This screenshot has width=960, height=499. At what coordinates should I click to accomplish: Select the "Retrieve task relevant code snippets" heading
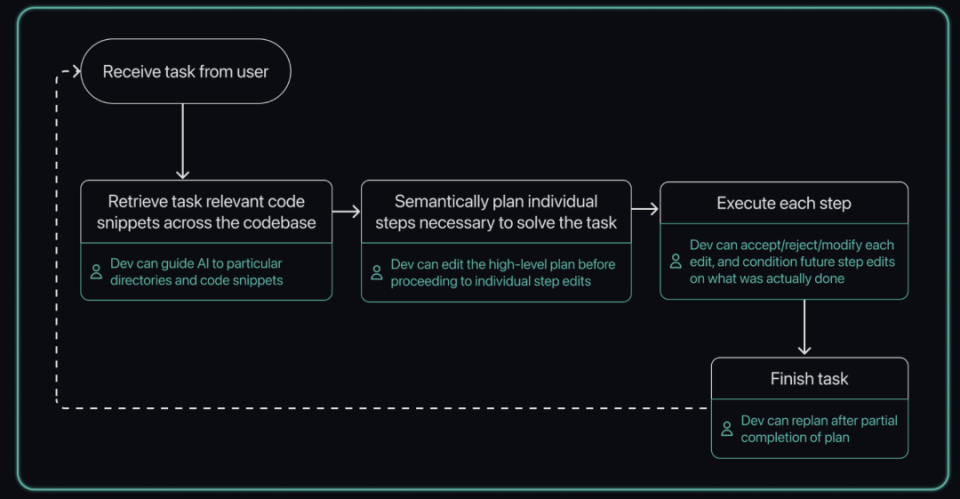coord(206,212)
